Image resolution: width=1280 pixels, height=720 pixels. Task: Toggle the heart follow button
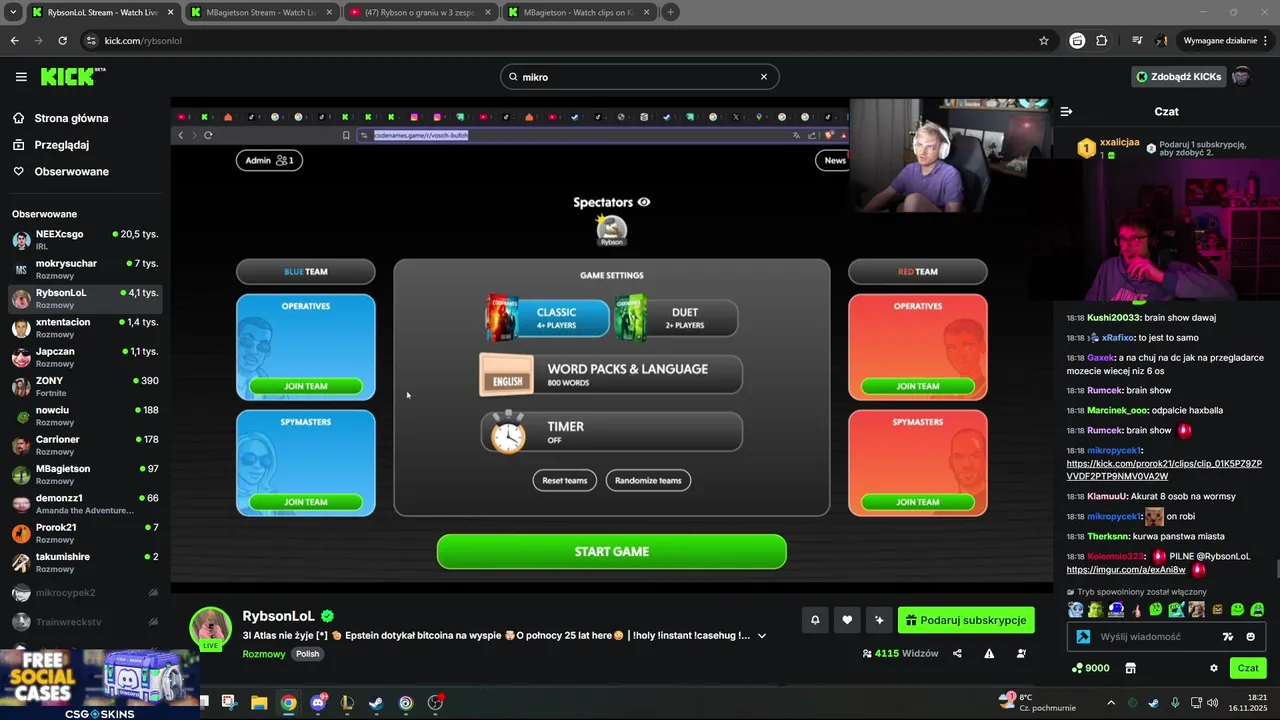(847, 620)
